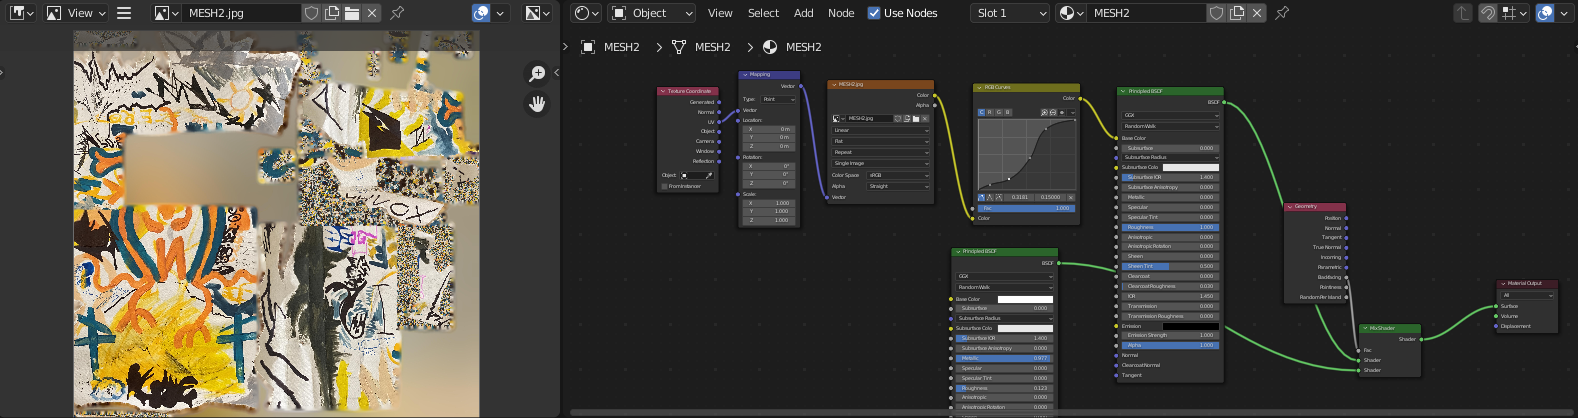Open the image editor type menu
Screen dimensions: 1578x418
tap(21, 13)
